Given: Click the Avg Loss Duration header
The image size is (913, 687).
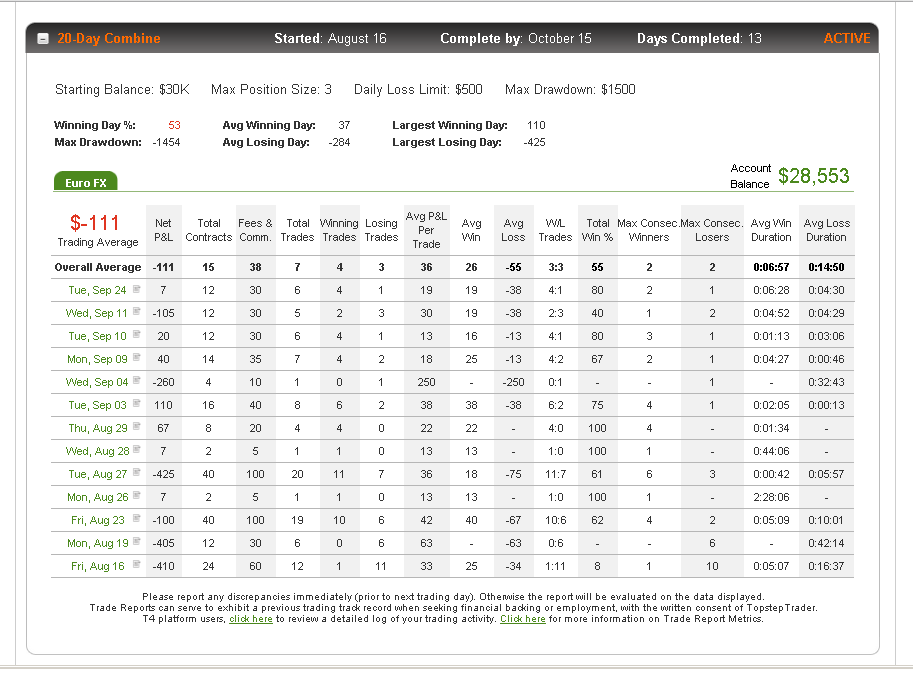Looking at the screenshot, I should point(826,230).
